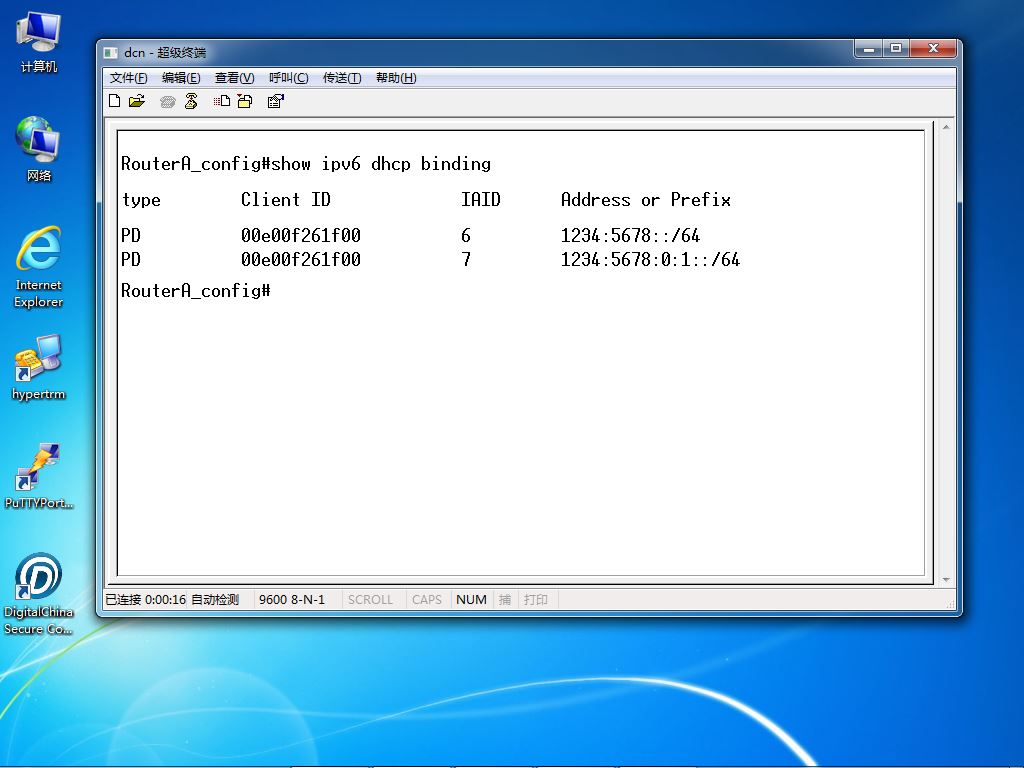Open the 文件(F) menu
Screen dimensions: 1024x768
(x=128, y=78)
